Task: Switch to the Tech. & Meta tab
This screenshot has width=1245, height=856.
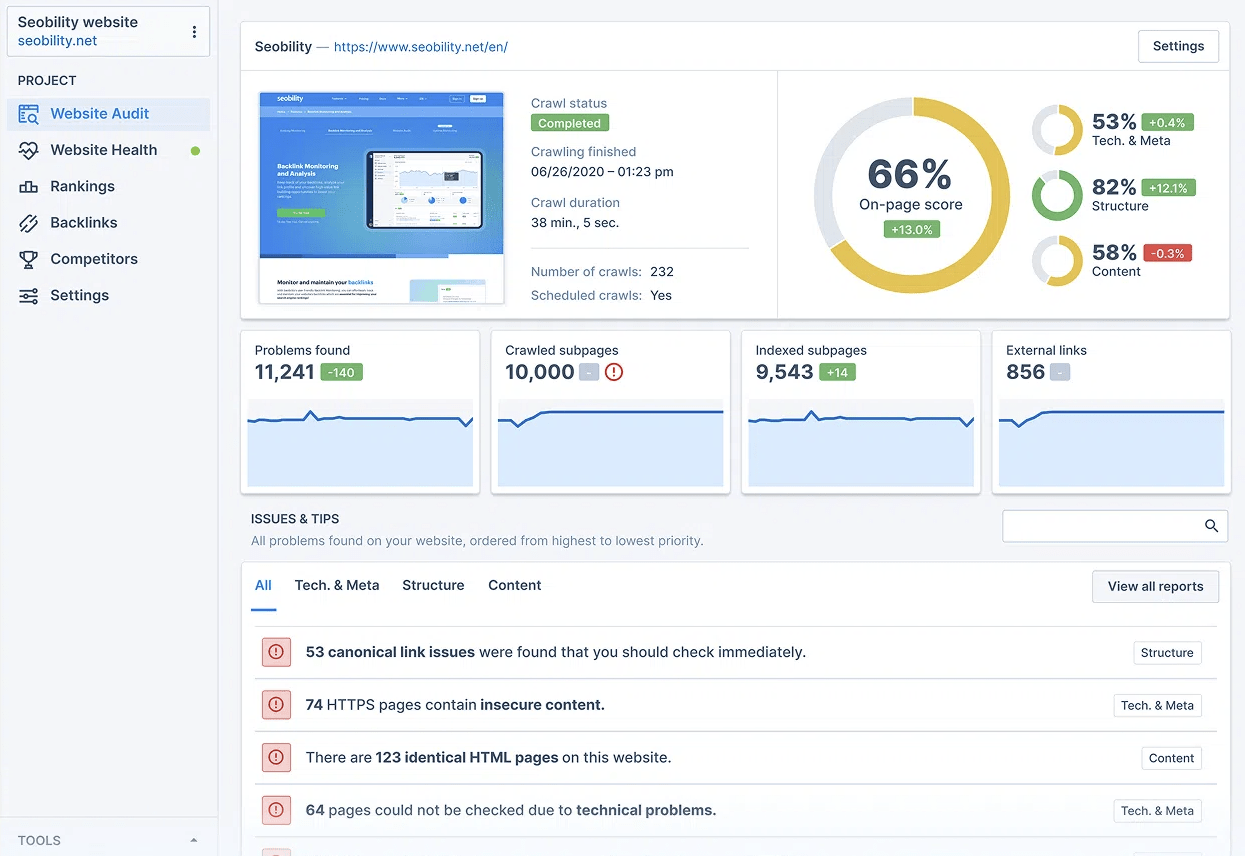Action: tap(337, 585)
